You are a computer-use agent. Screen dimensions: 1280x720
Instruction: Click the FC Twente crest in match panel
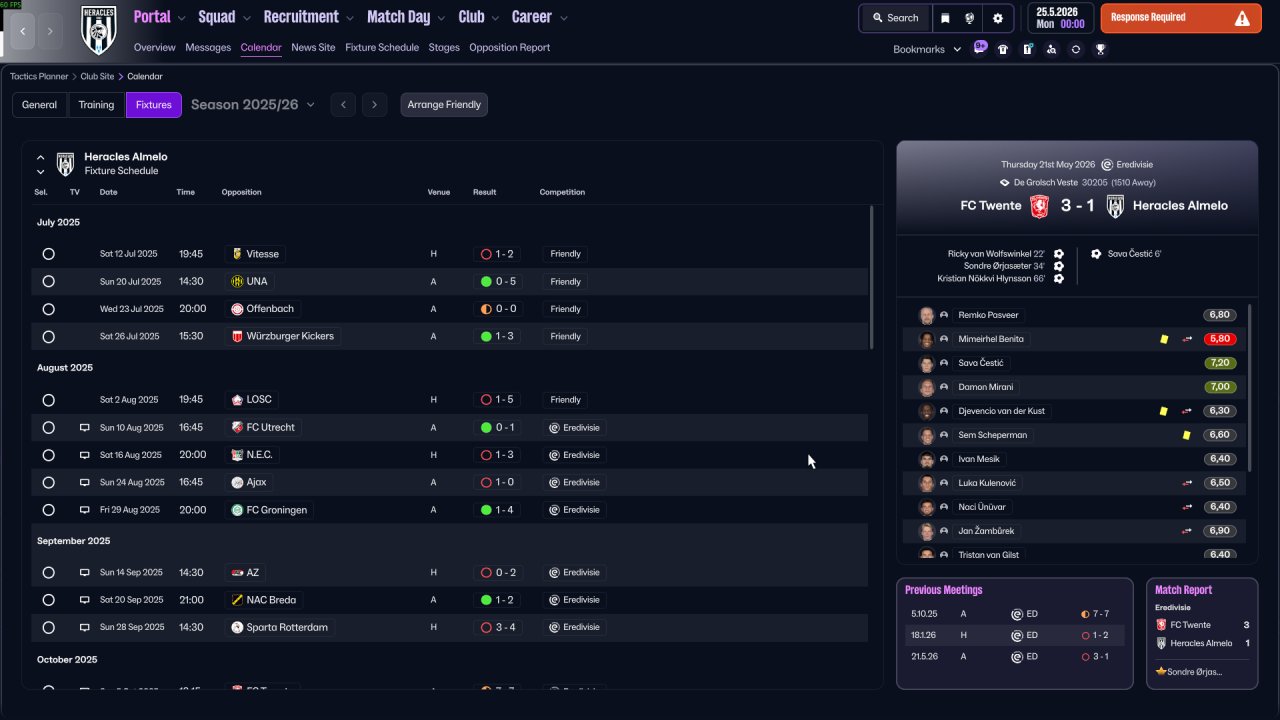pos(1040,206)
